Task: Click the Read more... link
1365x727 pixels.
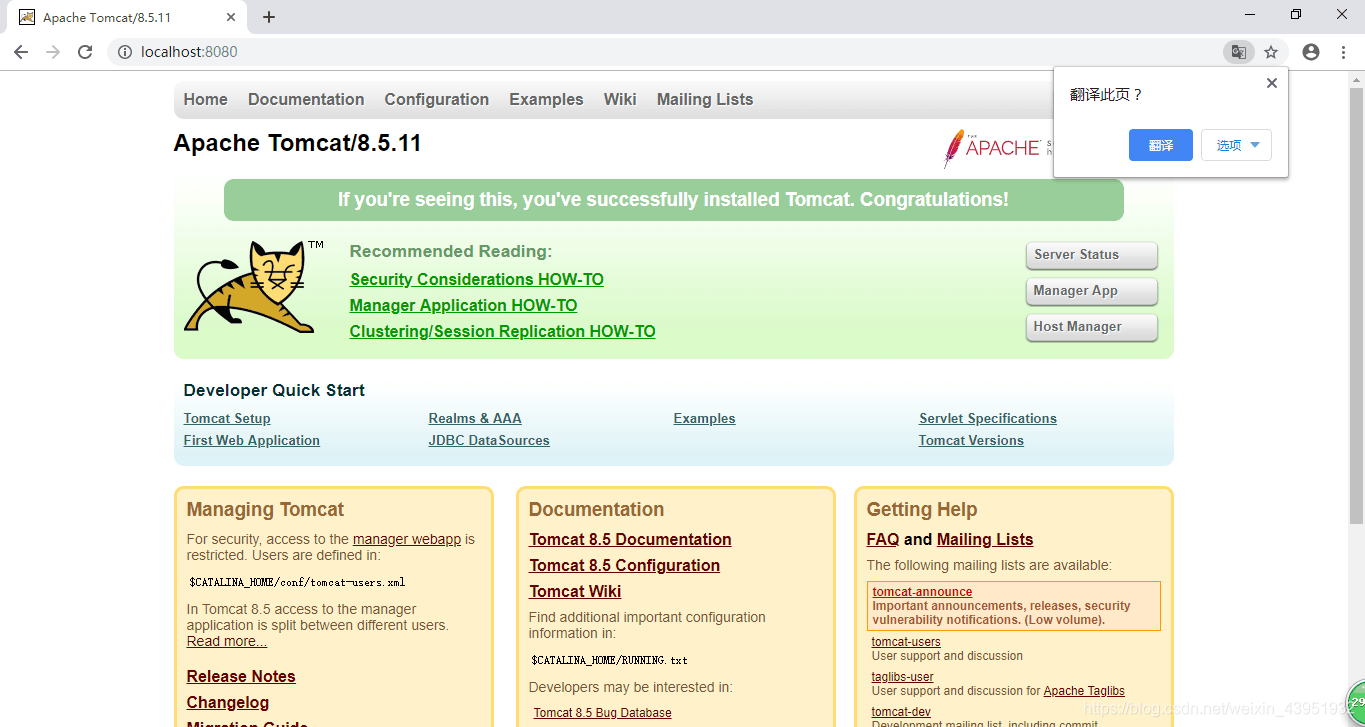Action: [x=227, y=641]
